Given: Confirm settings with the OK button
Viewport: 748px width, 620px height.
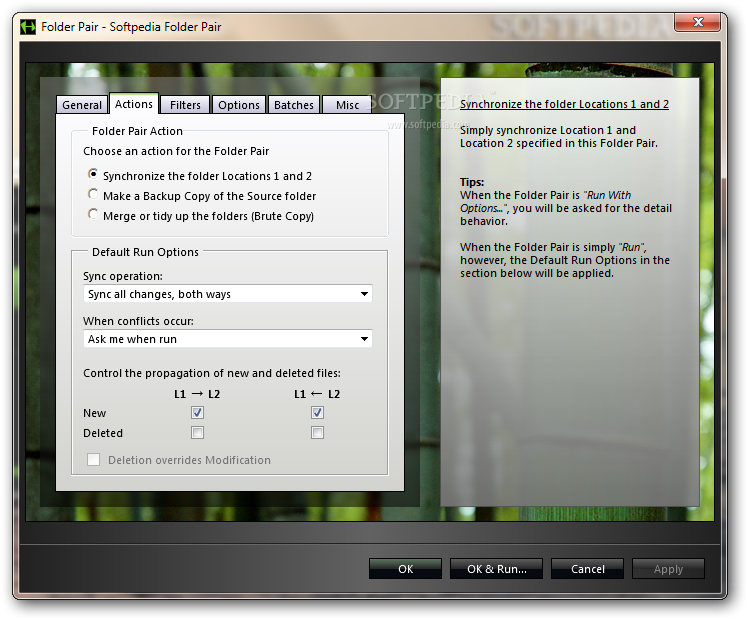Looking at the screenshot, I should [x=405, y=569].
